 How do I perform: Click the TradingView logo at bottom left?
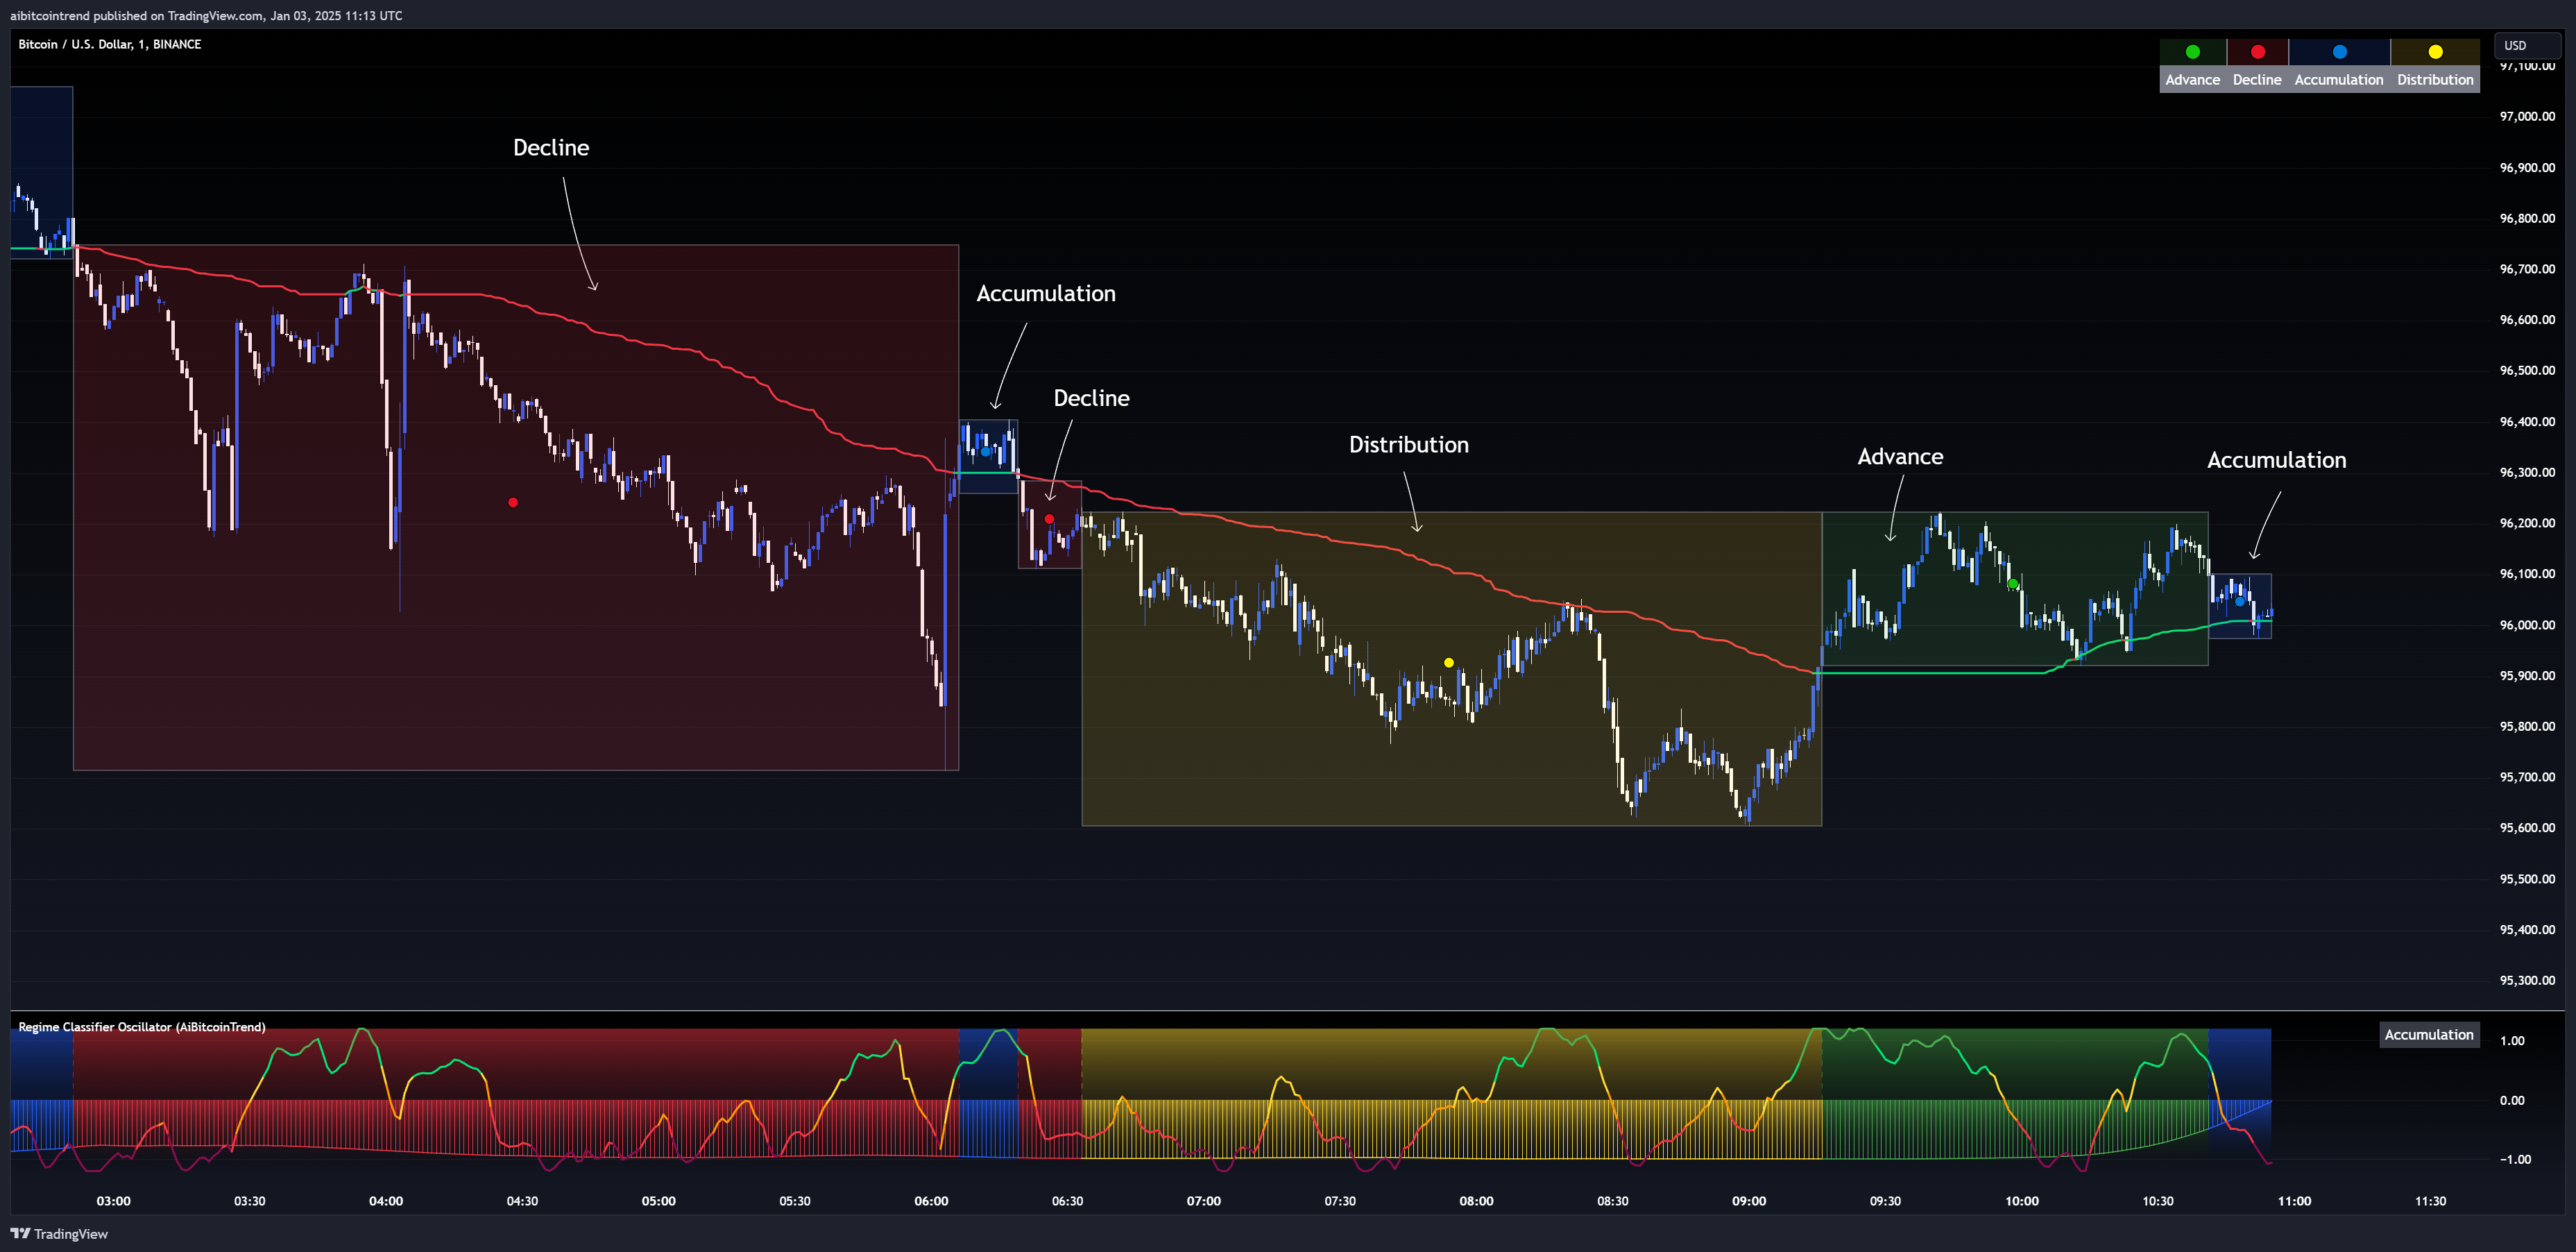(x=59, y=1233)
